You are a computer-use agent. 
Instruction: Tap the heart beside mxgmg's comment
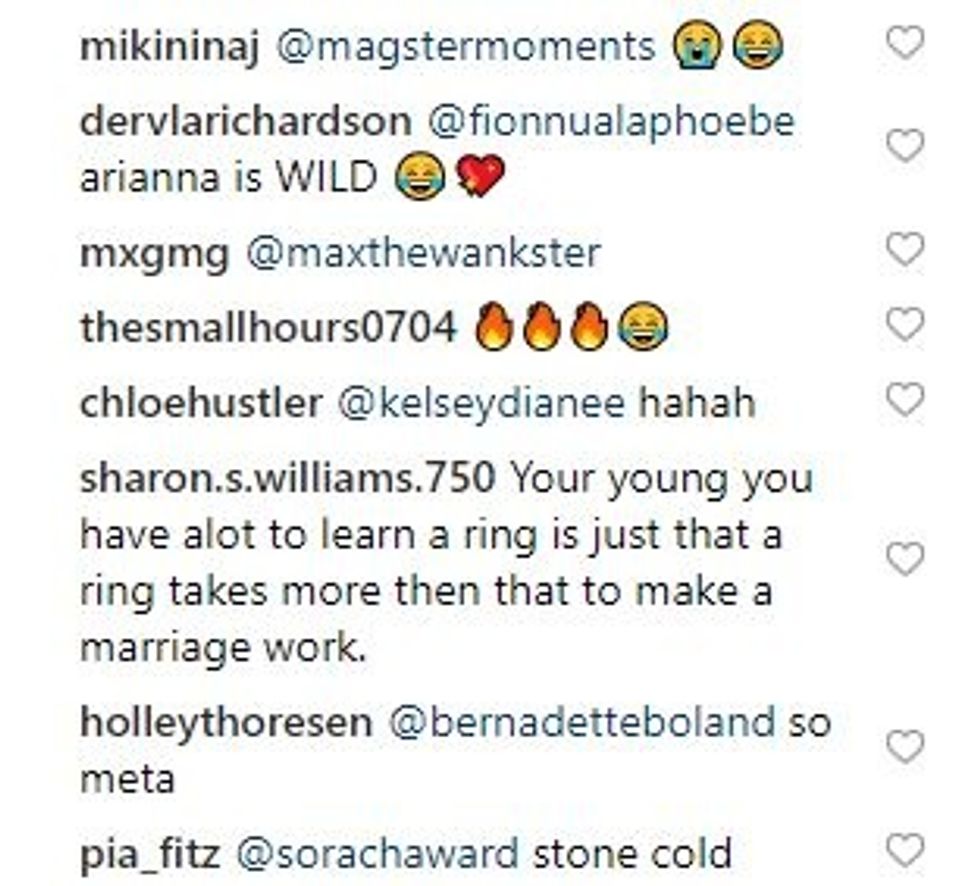tap(905, 250)
